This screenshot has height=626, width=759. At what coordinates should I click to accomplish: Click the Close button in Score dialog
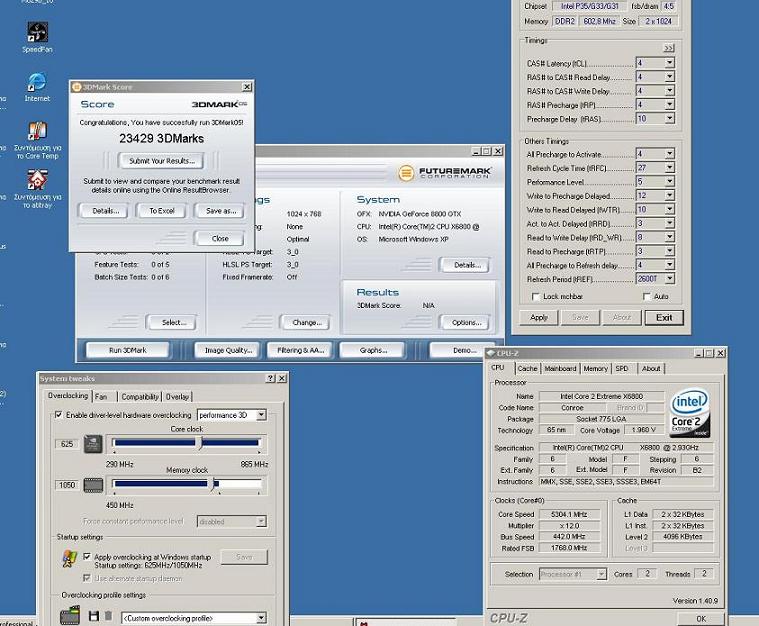pos(220,238)
